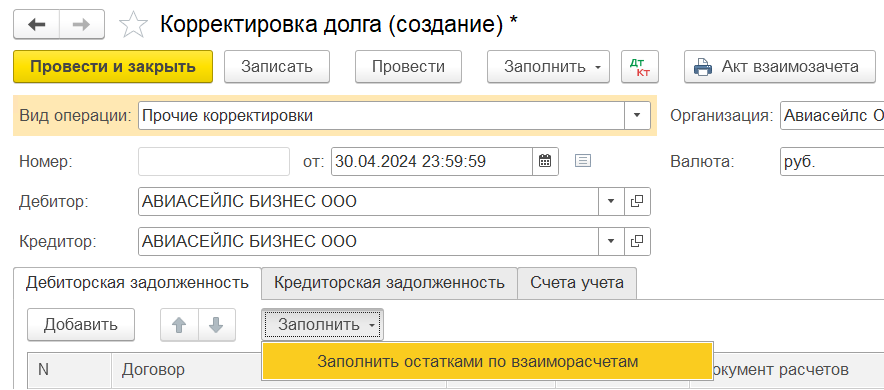884x390 pixels.
Task: Open calendar picker next to date field
Action: pos(545,161)
